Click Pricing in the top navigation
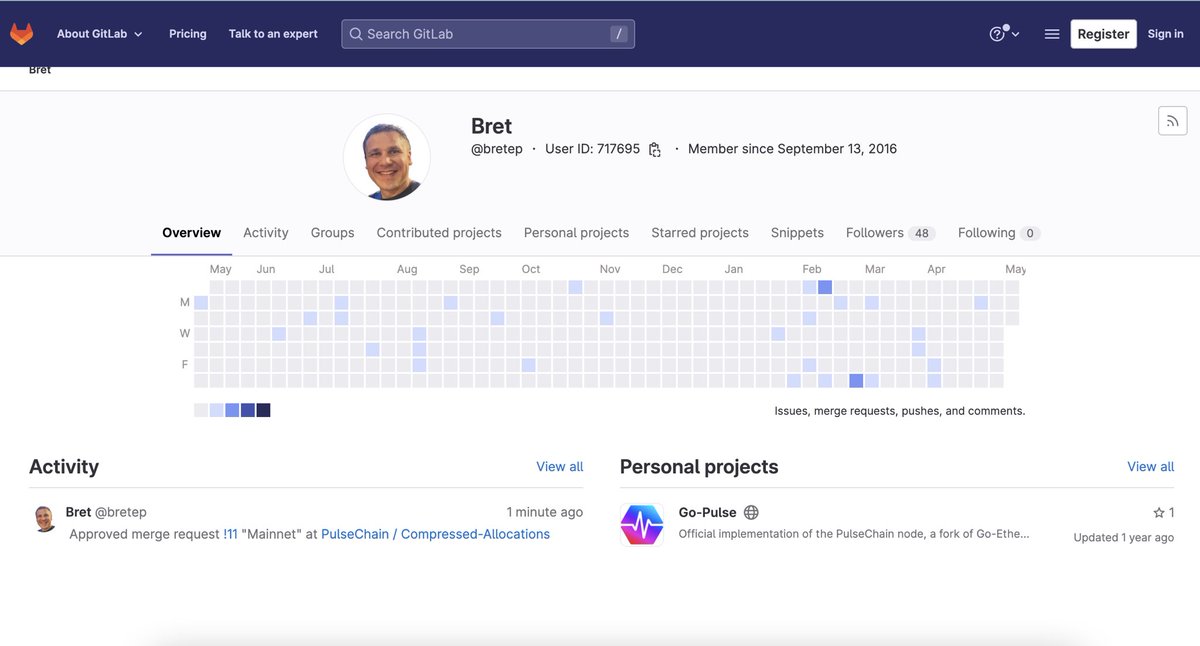This screenshot has height=646, width=1200. pyautogui.click(x=187, y=33)
